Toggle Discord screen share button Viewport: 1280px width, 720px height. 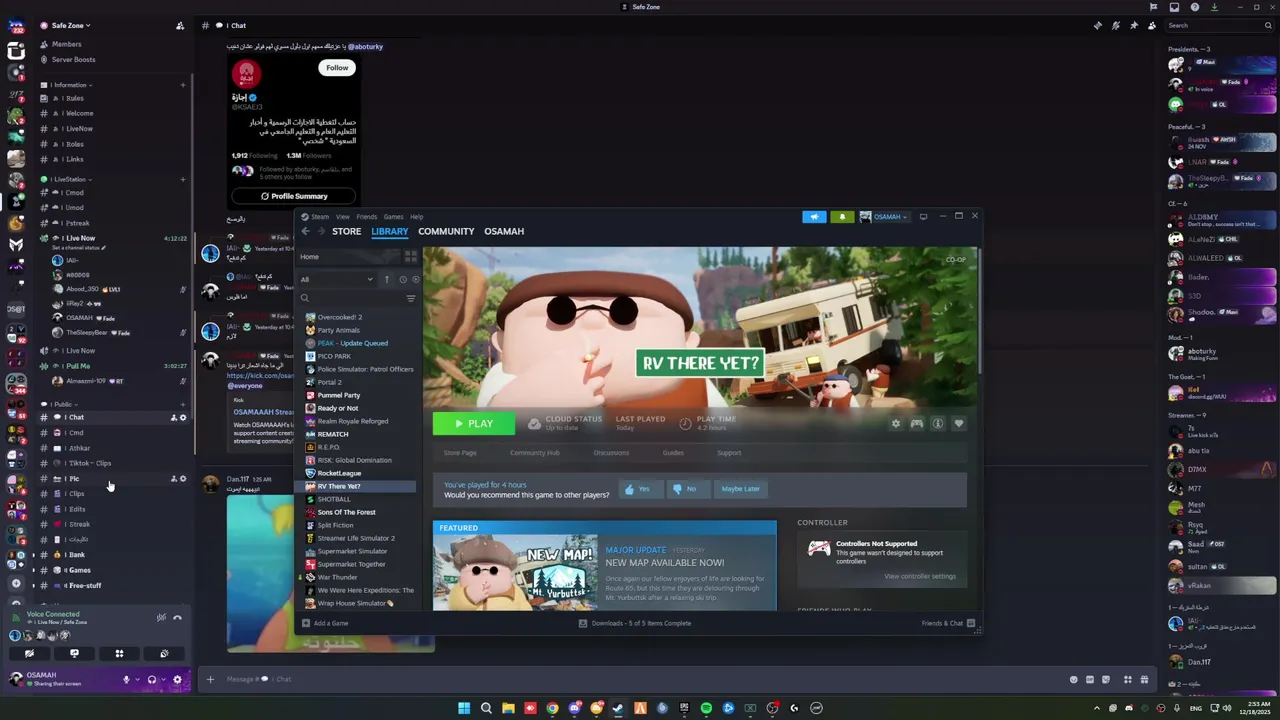click(x=74, y=653)
